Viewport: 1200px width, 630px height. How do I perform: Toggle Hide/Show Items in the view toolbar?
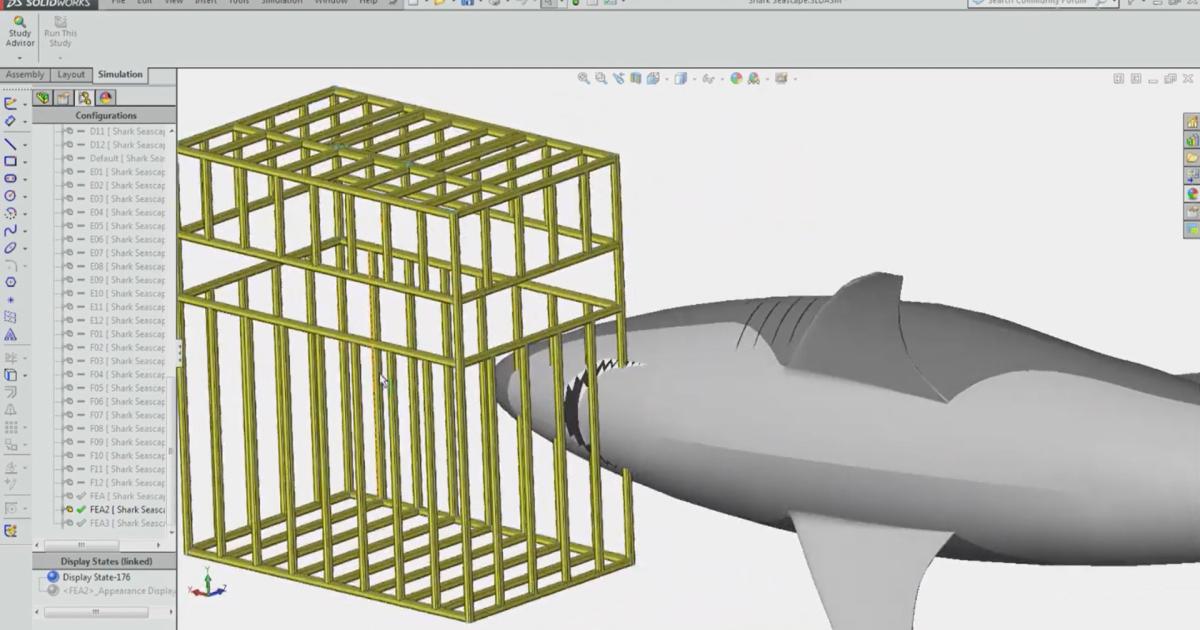coord(707,77)
